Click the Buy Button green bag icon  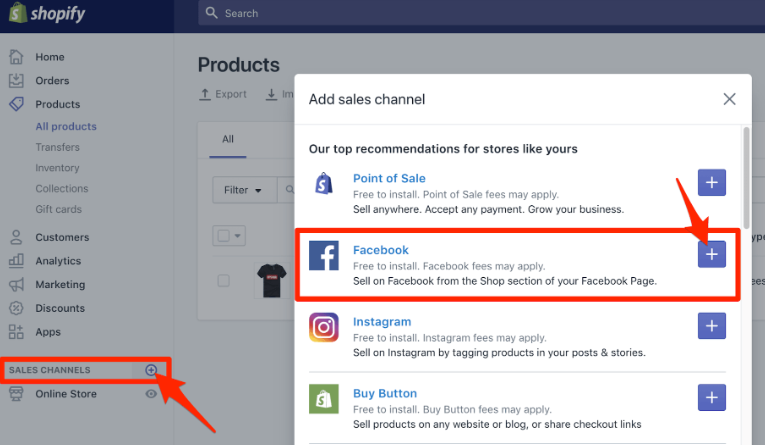pyautogui.click(x=323, y=399)
